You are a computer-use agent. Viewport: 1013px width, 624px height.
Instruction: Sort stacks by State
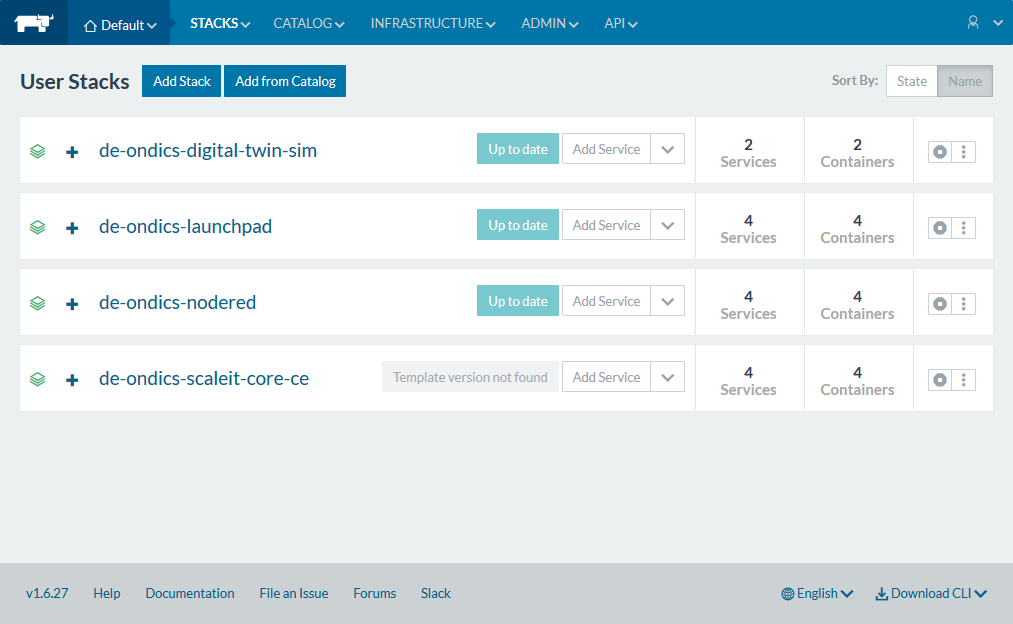[x=912, y=81]
